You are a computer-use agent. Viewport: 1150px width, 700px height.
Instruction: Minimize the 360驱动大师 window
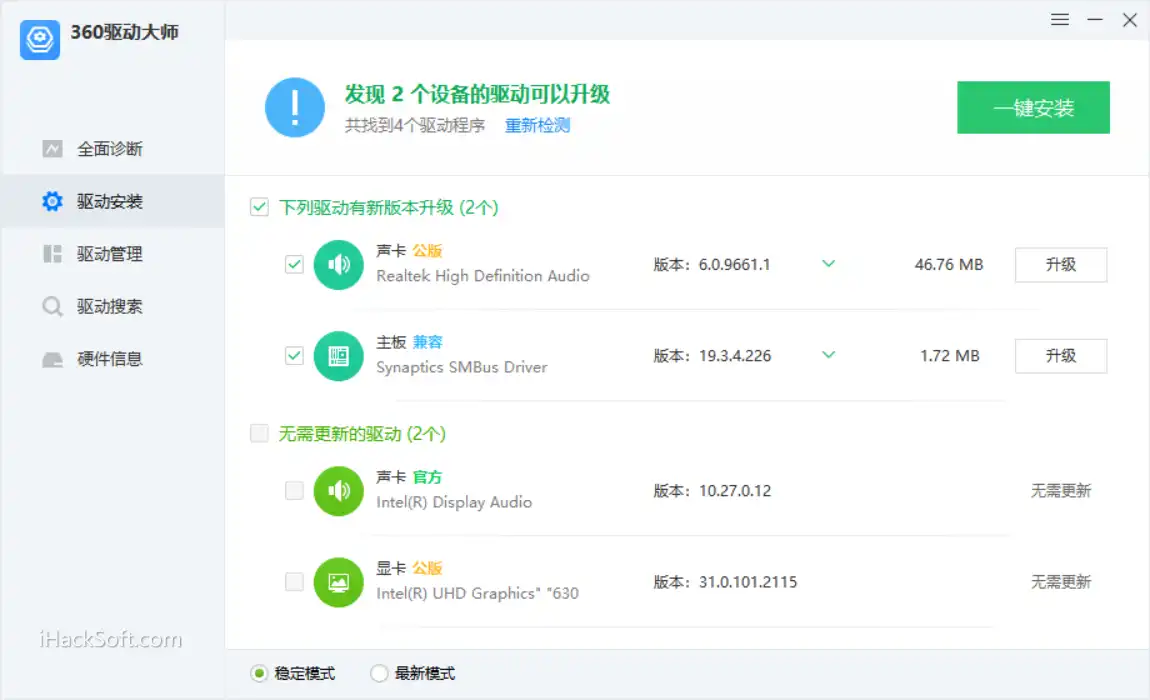tap(1095, 20)
